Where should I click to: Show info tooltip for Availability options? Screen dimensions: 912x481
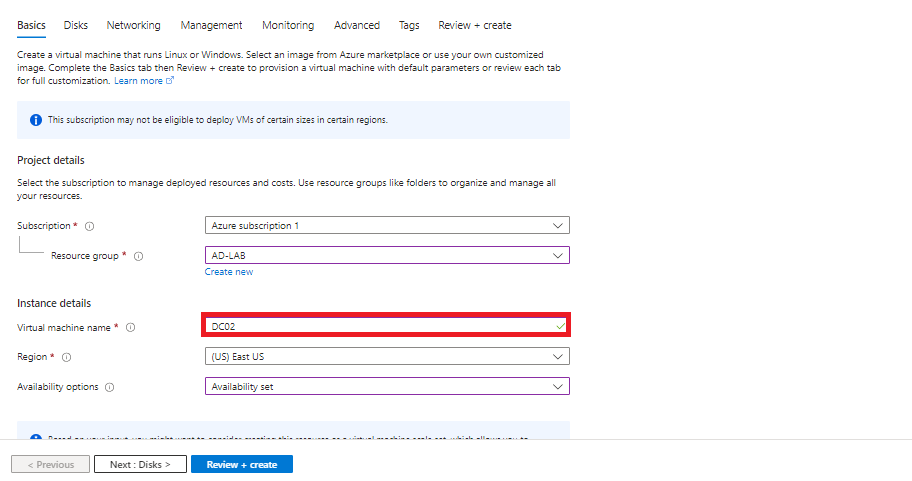tap(109, 387)
